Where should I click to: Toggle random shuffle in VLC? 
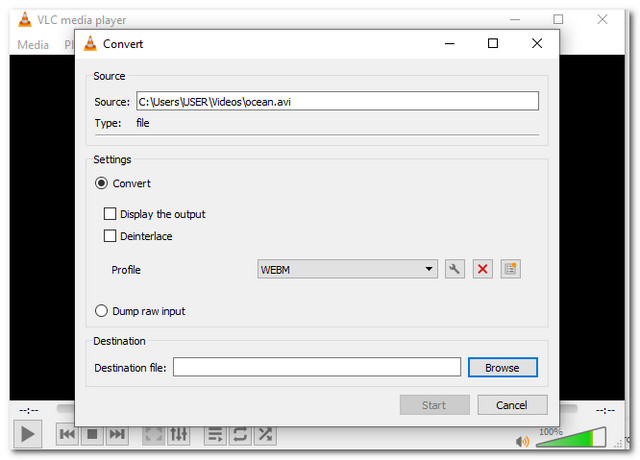click(x=265, y=434)
